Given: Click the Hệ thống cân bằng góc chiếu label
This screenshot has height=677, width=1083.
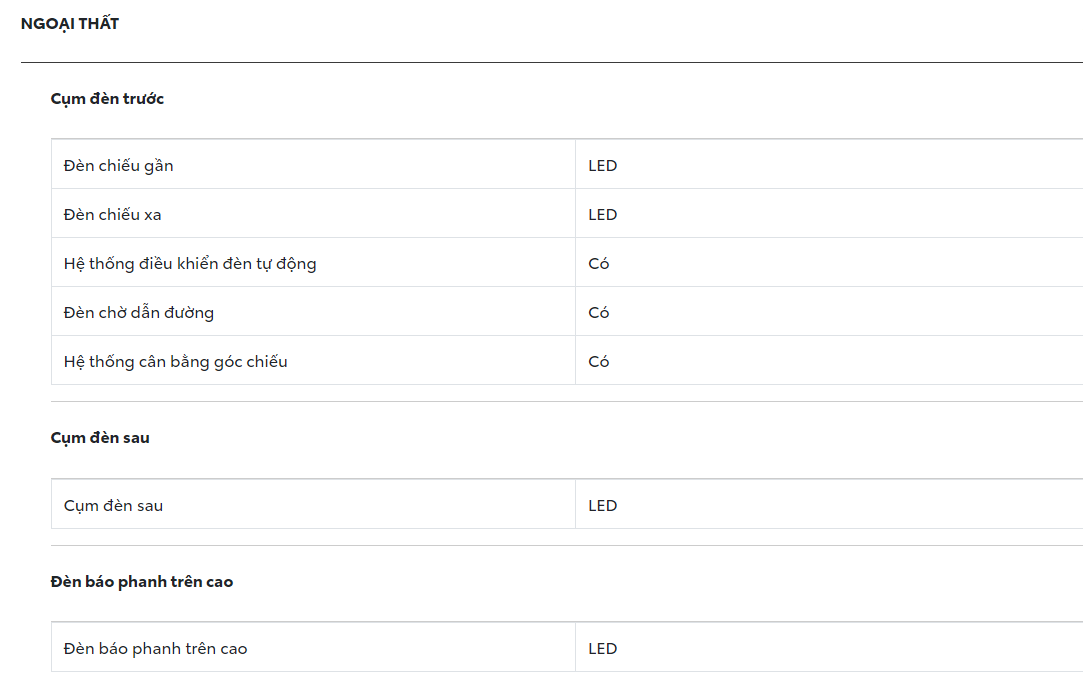Looking at the screenshot, I should pos(176,362).
